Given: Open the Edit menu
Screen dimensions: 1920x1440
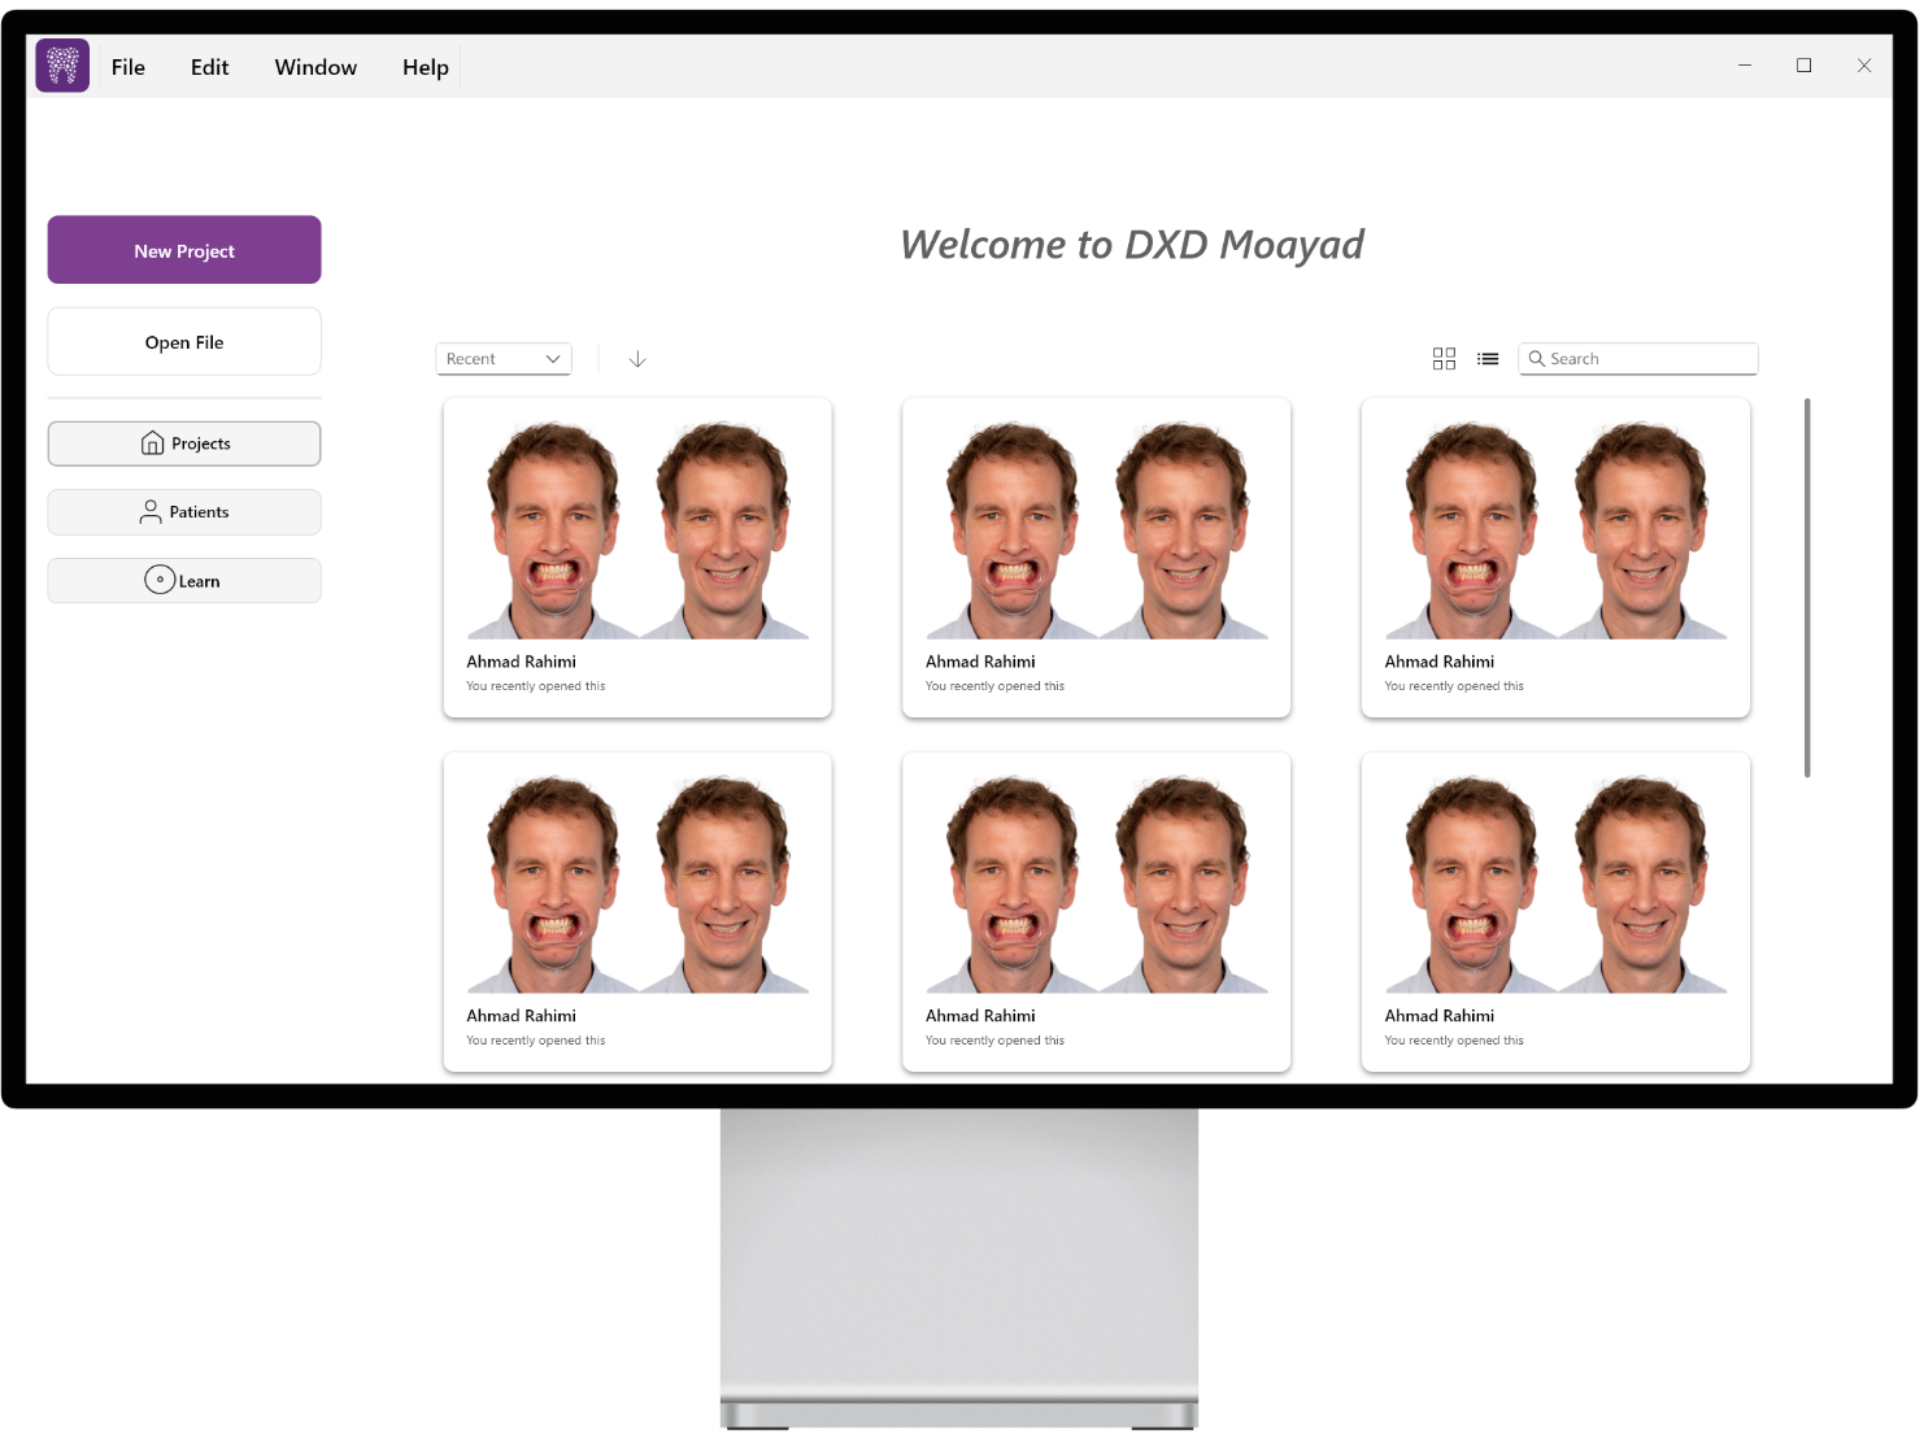Looking at the screenshot, I should (x=209, y=67).
